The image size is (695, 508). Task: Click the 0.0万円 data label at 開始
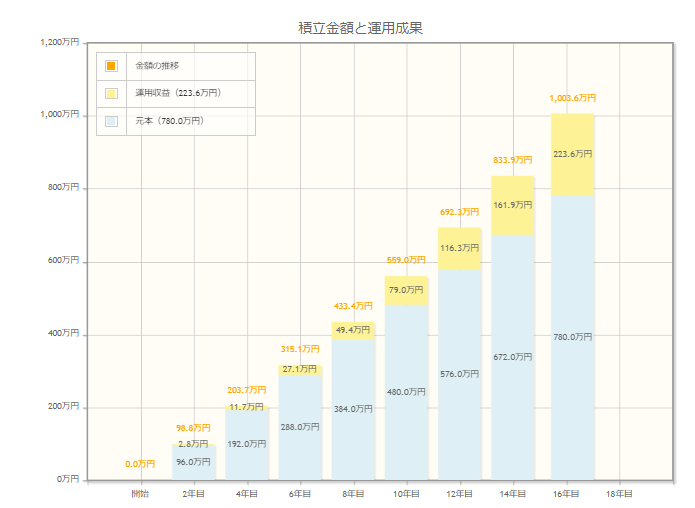pyautogui.click(x=140, y=464)
